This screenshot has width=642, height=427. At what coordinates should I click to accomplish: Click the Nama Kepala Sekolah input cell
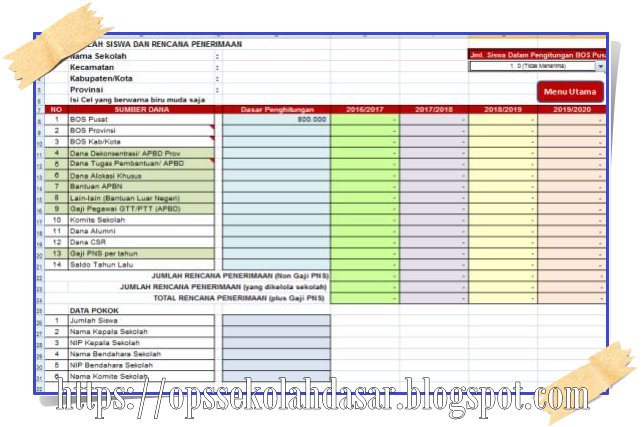tap(276, 332)
